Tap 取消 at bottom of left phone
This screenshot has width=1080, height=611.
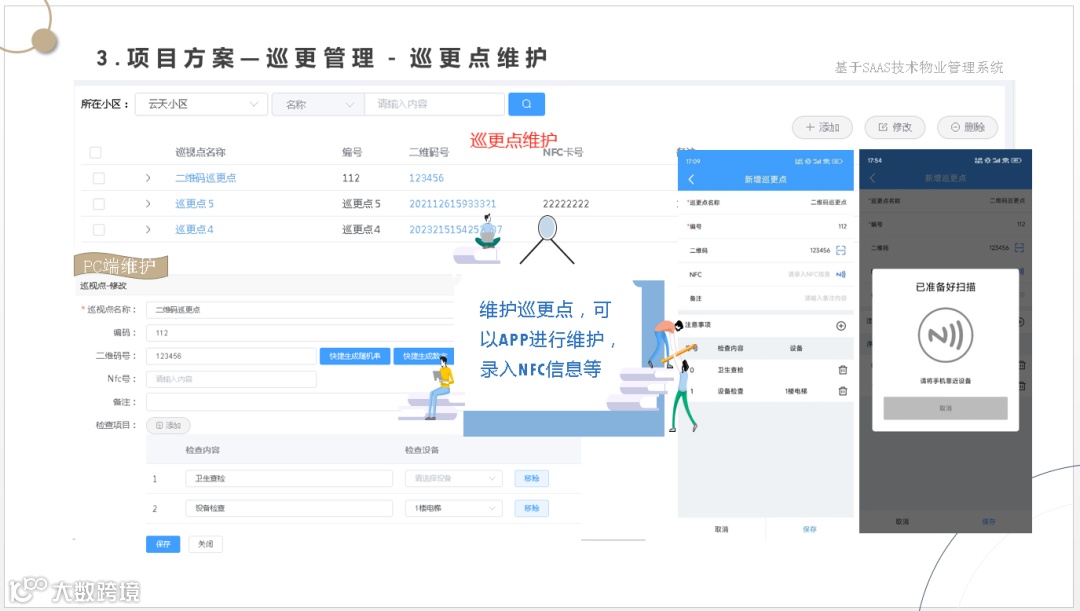point(721,530)
